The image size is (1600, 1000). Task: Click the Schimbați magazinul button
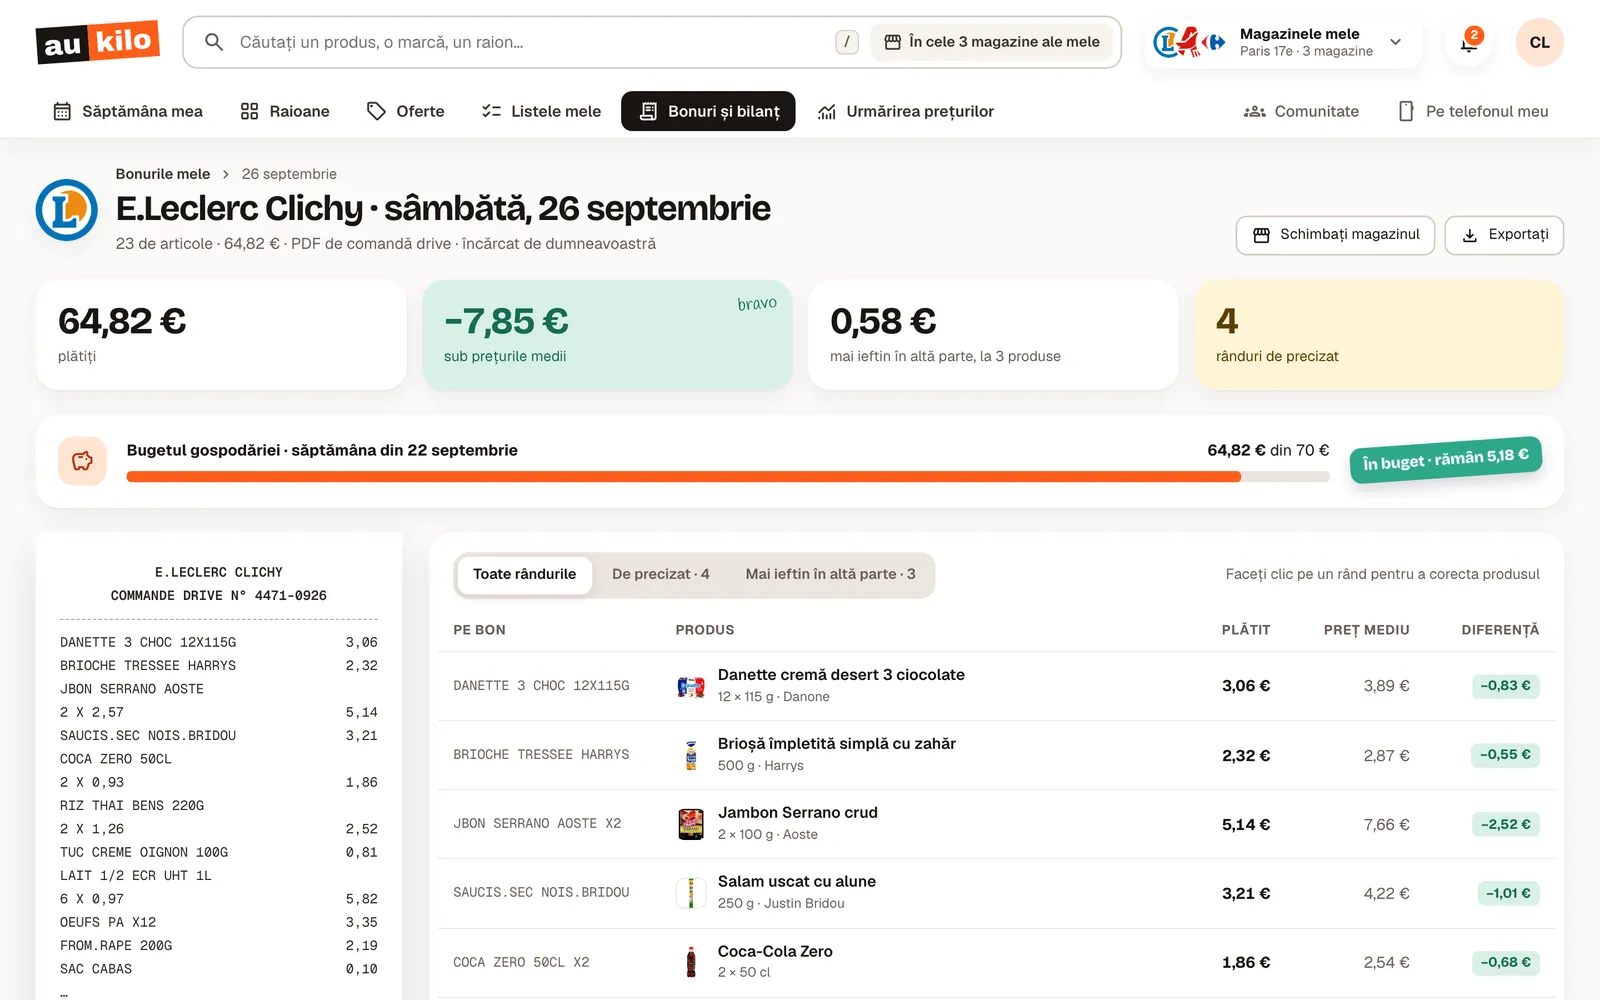pyautogui.click(x=1335, y=235)
